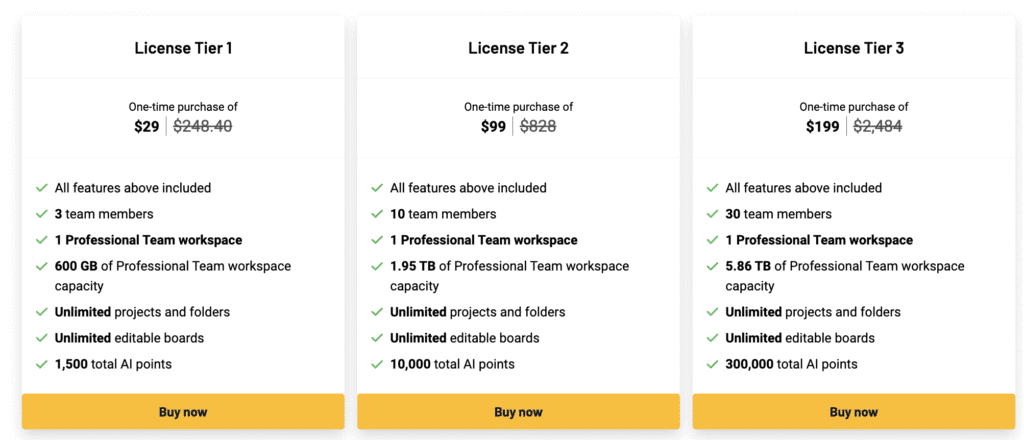Click checkmark beside 10 team members
Viewport: 1024px width, 440px height.
click(x=377, y=214)
